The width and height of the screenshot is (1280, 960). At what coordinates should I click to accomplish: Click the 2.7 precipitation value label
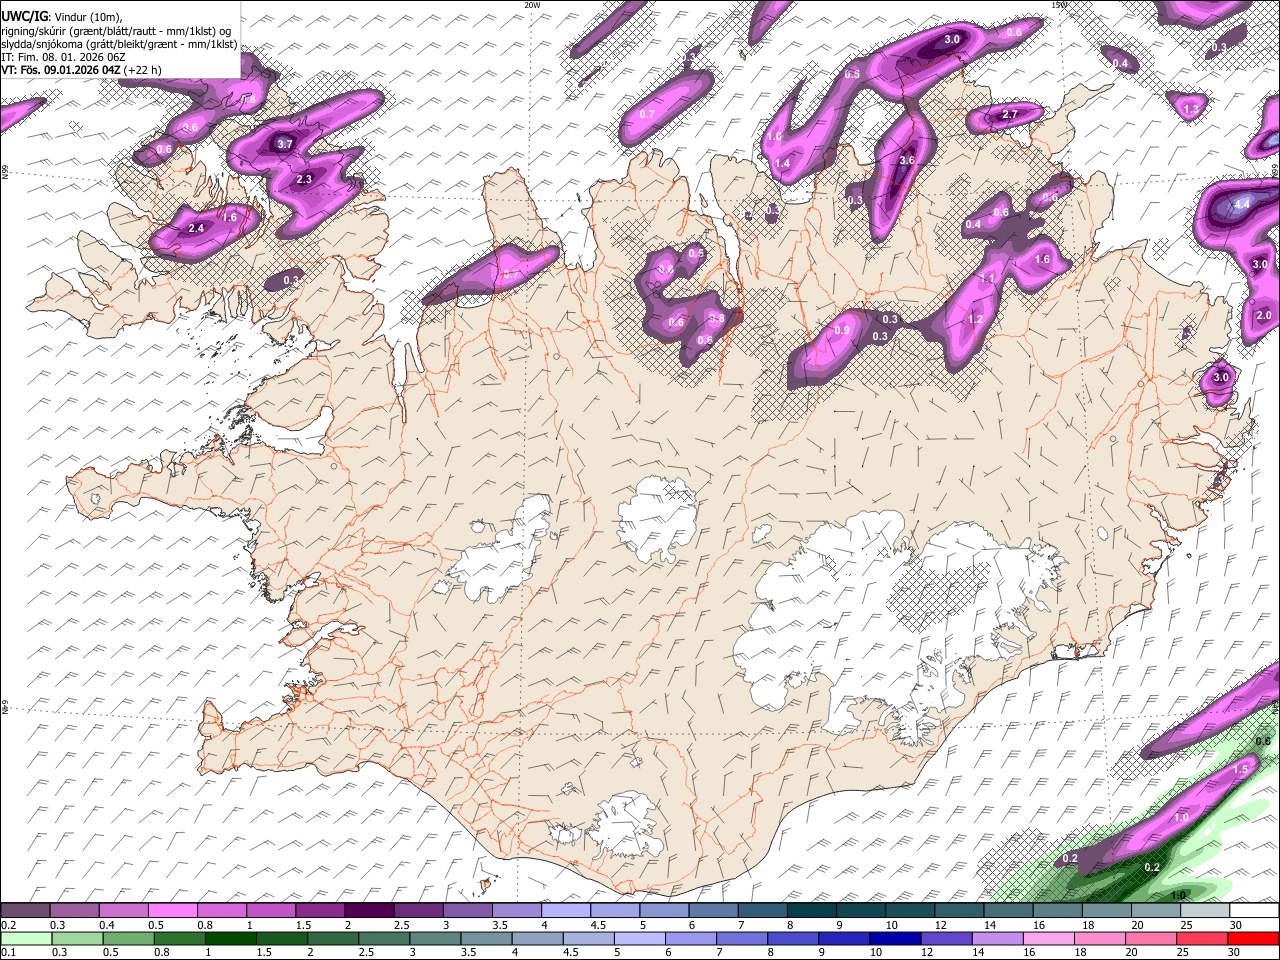pyautogui.click(x=1010, y=115)
